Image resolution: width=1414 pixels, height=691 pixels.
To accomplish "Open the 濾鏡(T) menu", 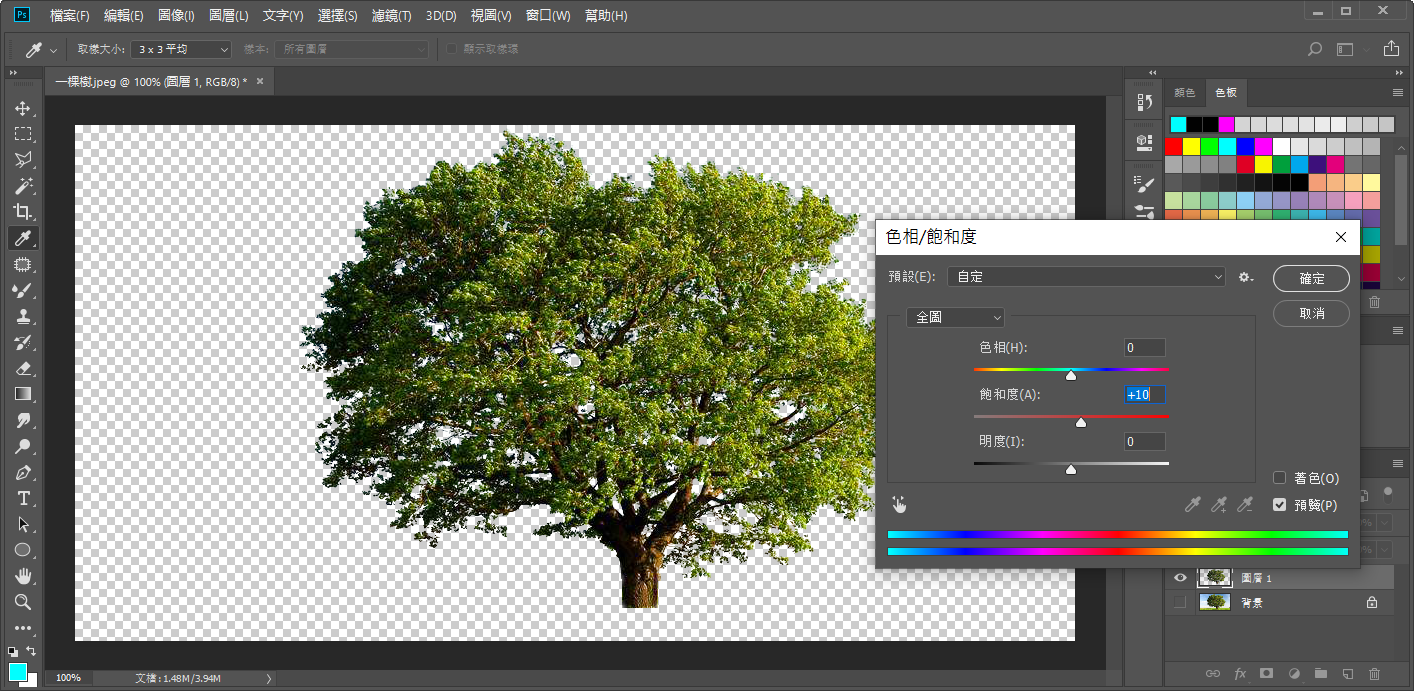I will point(391,16).
